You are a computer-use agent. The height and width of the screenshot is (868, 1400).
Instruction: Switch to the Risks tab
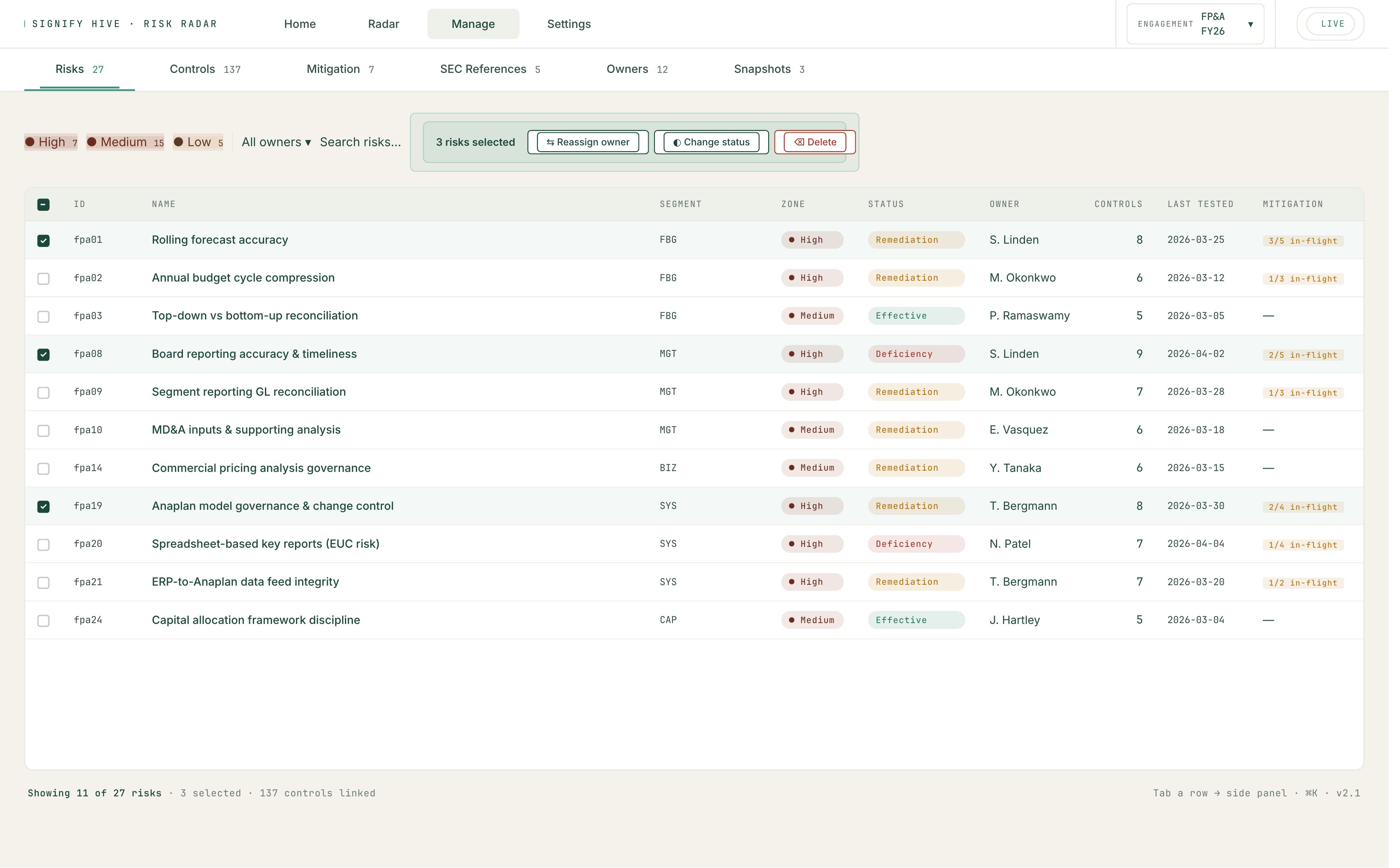80,69
